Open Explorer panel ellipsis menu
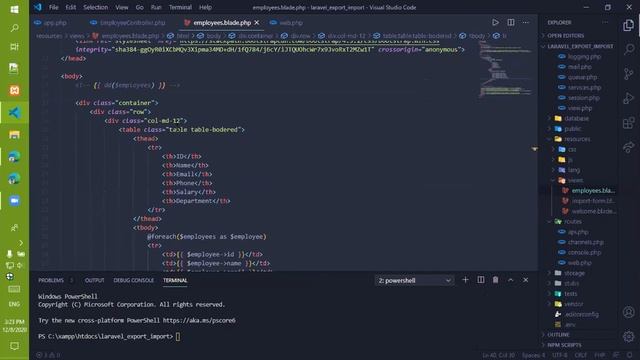This screenshot has width=640, height=360. pyautogui.click(x=605, y=22)
